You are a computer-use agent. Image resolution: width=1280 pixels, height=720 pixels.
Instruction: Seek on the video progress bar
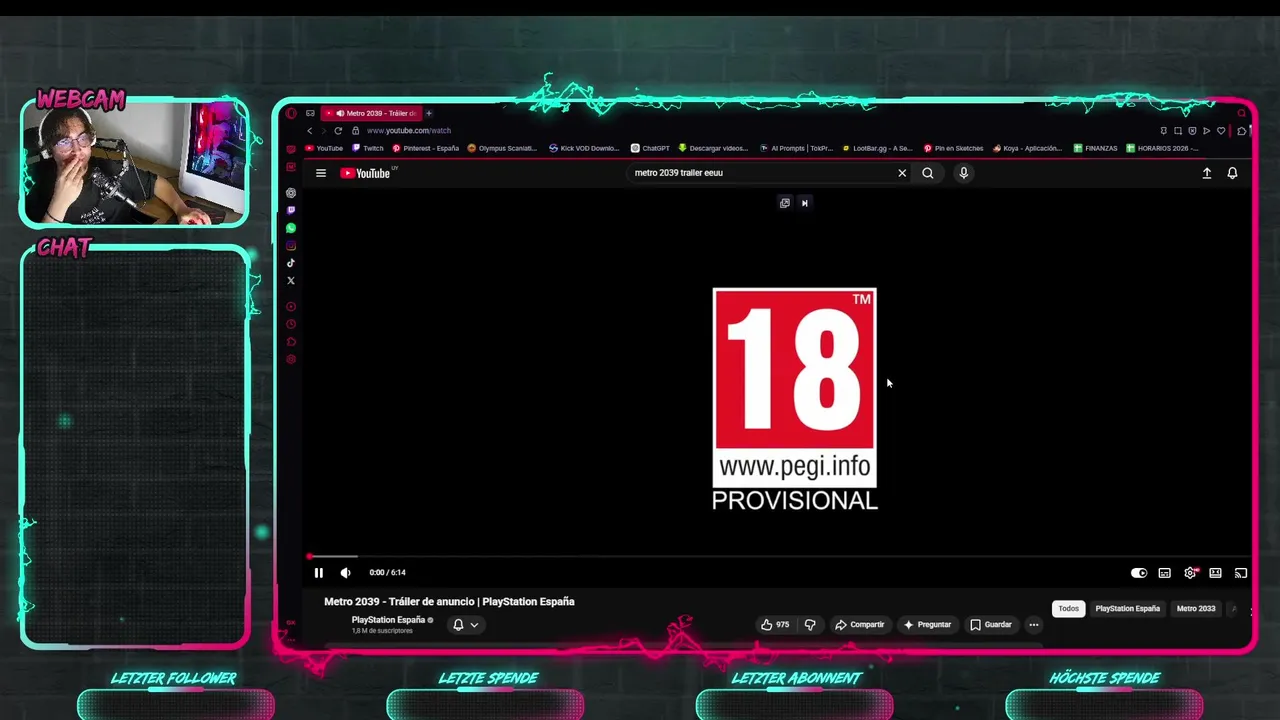779,556
